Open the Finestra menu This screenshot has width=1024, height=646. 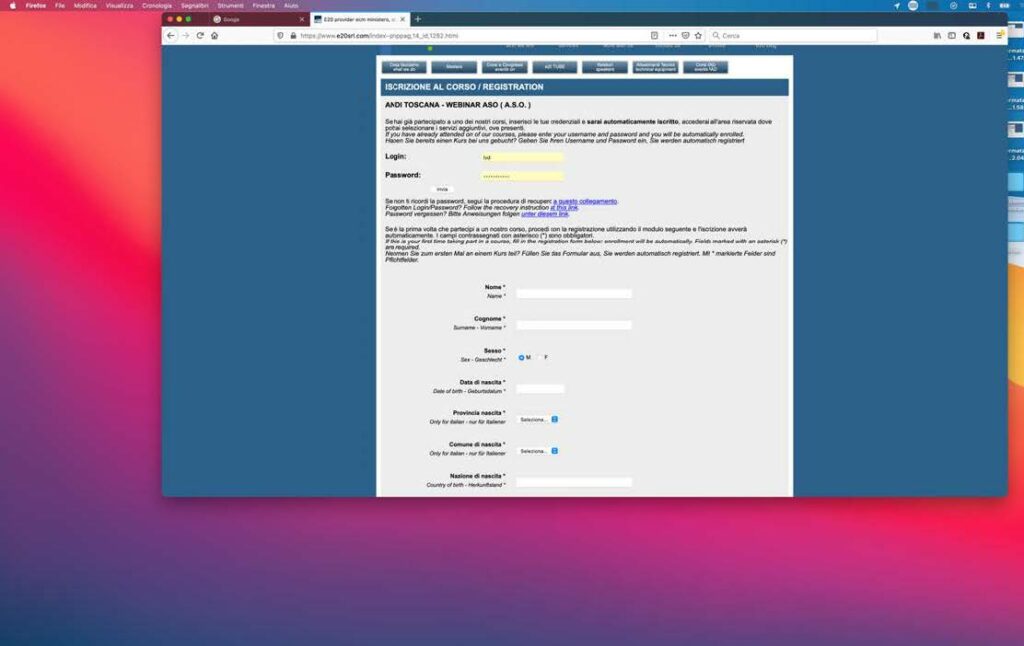pyautogui.click(x=264, y=5)
